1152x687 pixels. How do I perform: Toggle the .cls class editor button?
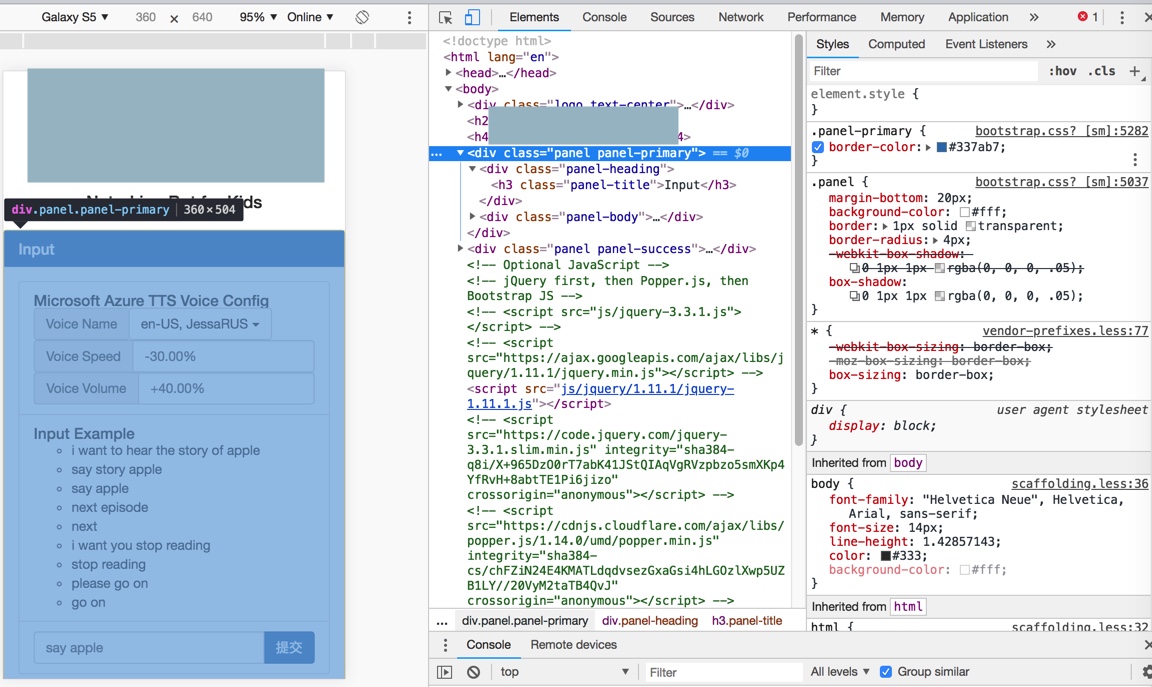(x=1101, y=71)
